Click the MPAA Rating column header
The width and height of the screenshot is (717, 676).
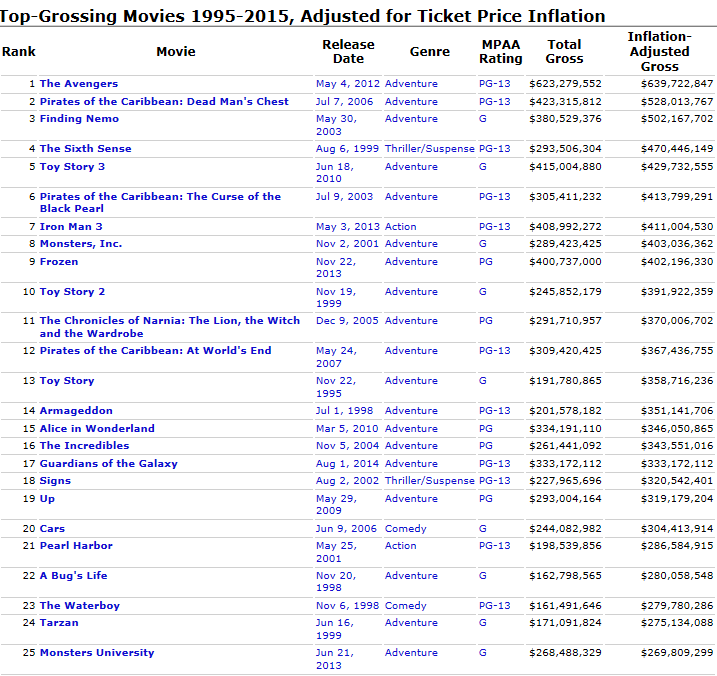[501, 51]
